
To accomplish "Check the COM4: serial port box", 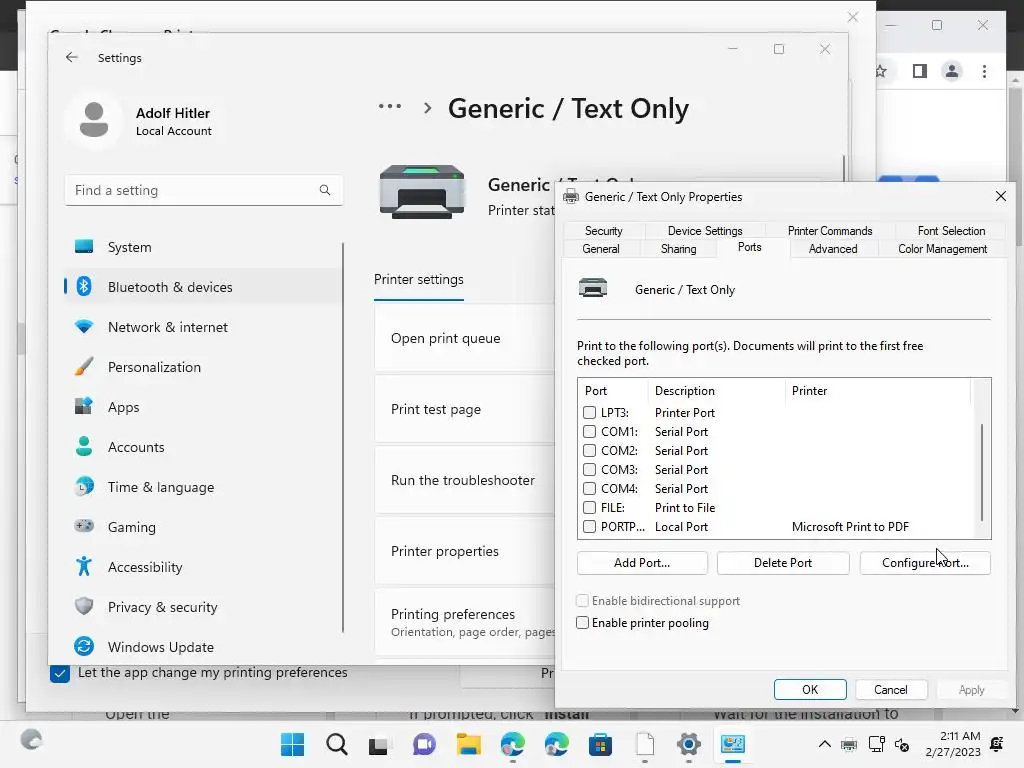I will [589, 488].
